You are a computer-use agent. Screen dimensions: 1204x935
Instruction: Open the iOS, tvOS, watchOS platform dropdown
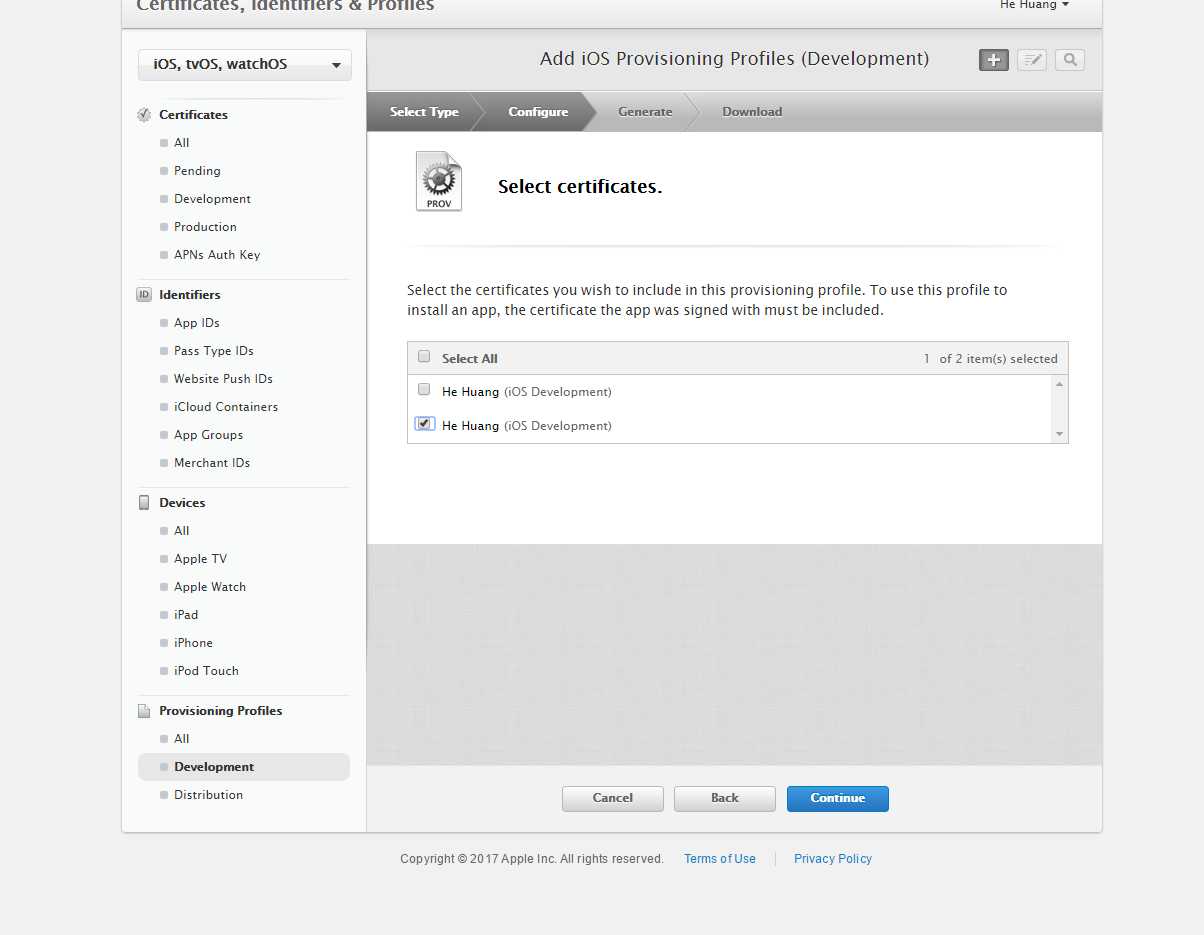pyautogui.click(x=245, y=65)
